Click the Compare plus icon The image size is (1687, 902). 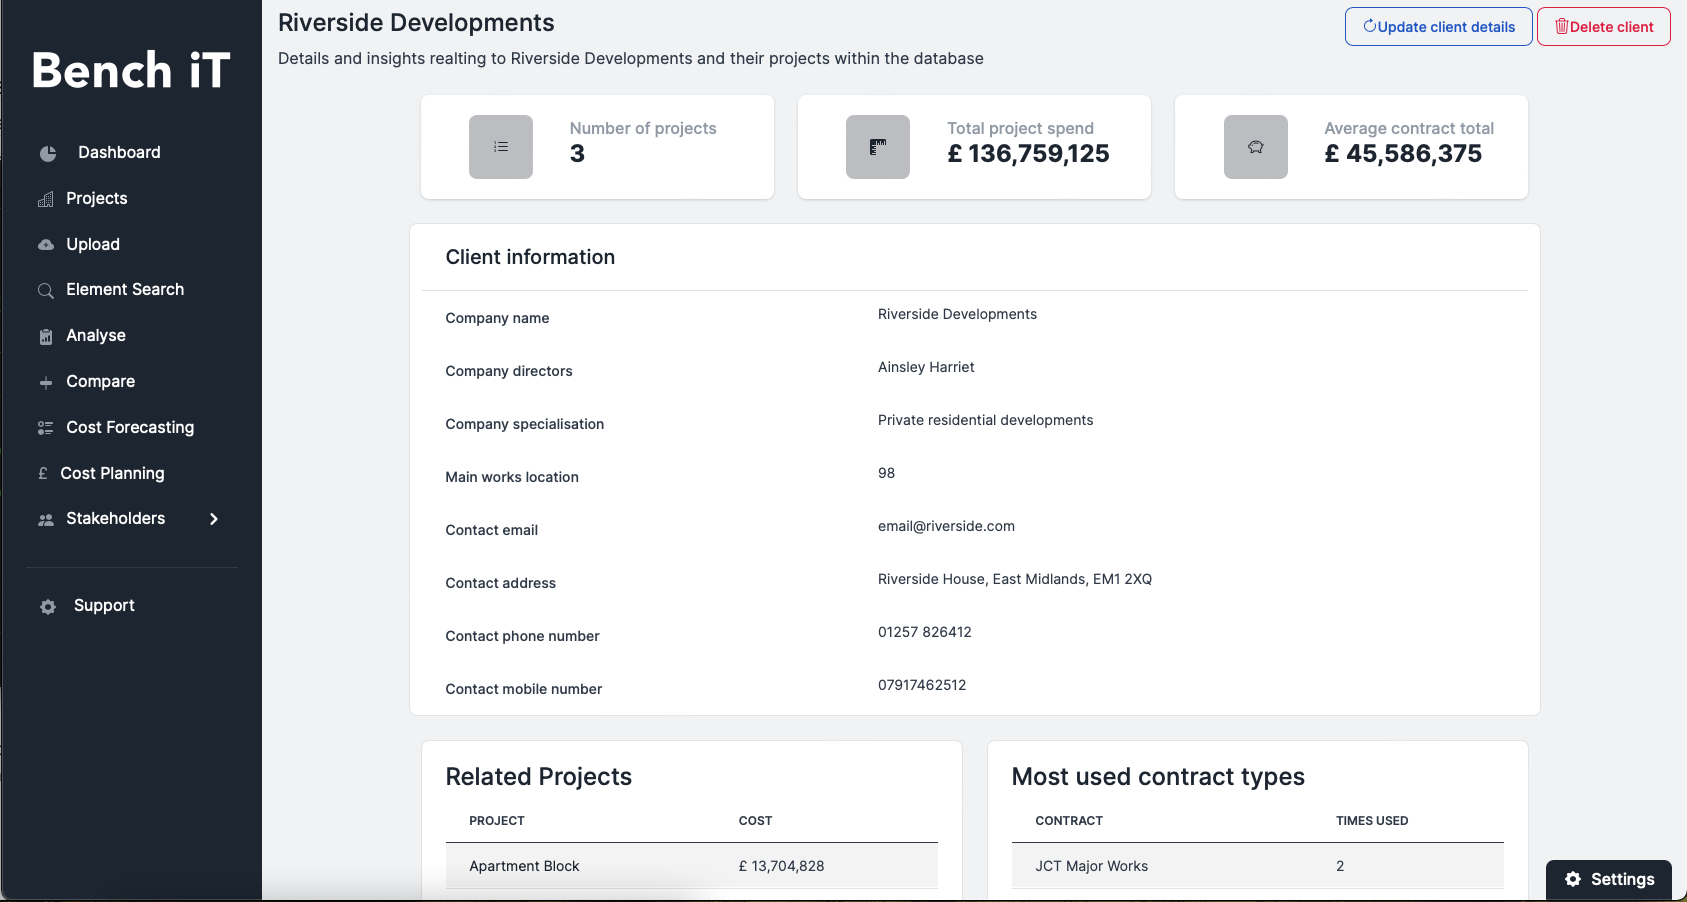pos(46,382)
